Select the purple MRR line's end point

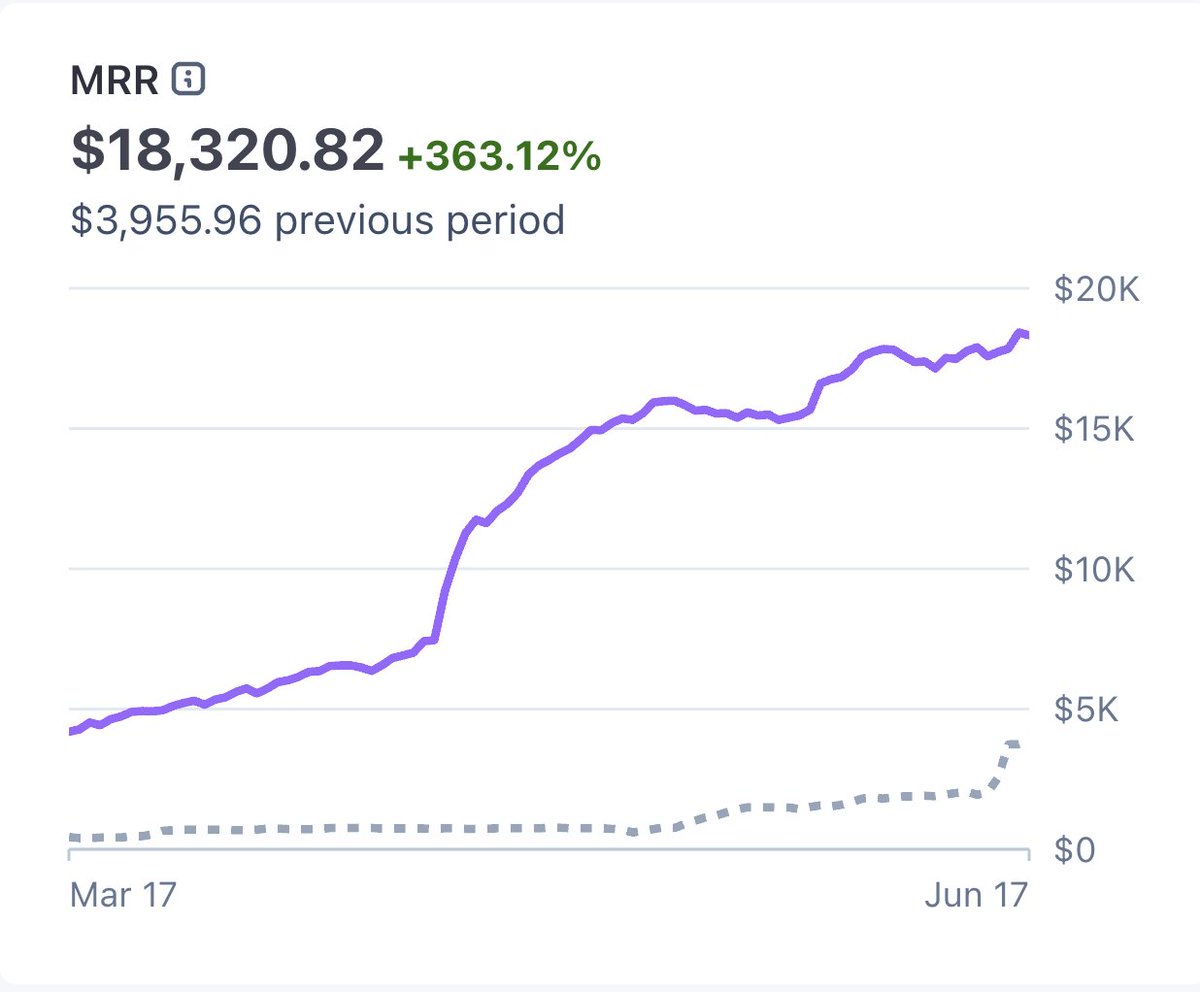[1026, 334]
